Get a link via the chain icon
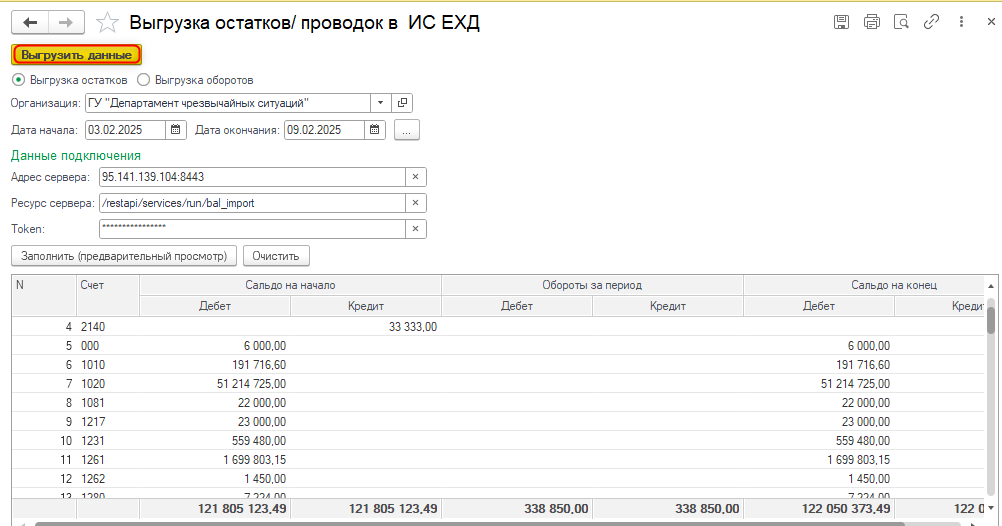The height and width of the screenshot is (526, 1002). click(931, 22)
